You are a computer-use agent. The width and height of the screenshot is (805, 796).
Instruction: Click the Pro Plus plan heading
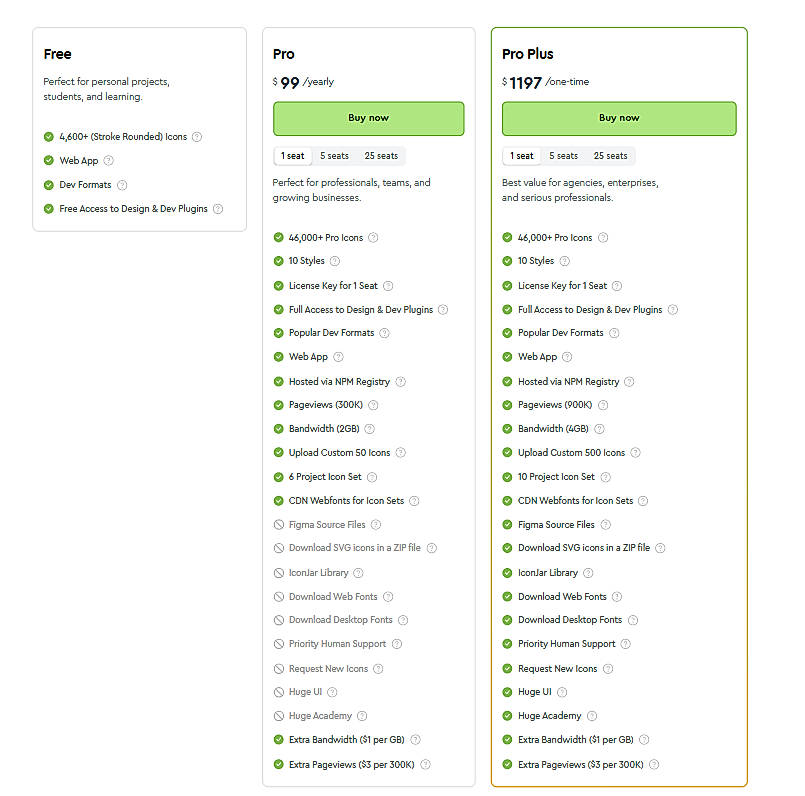528,54
